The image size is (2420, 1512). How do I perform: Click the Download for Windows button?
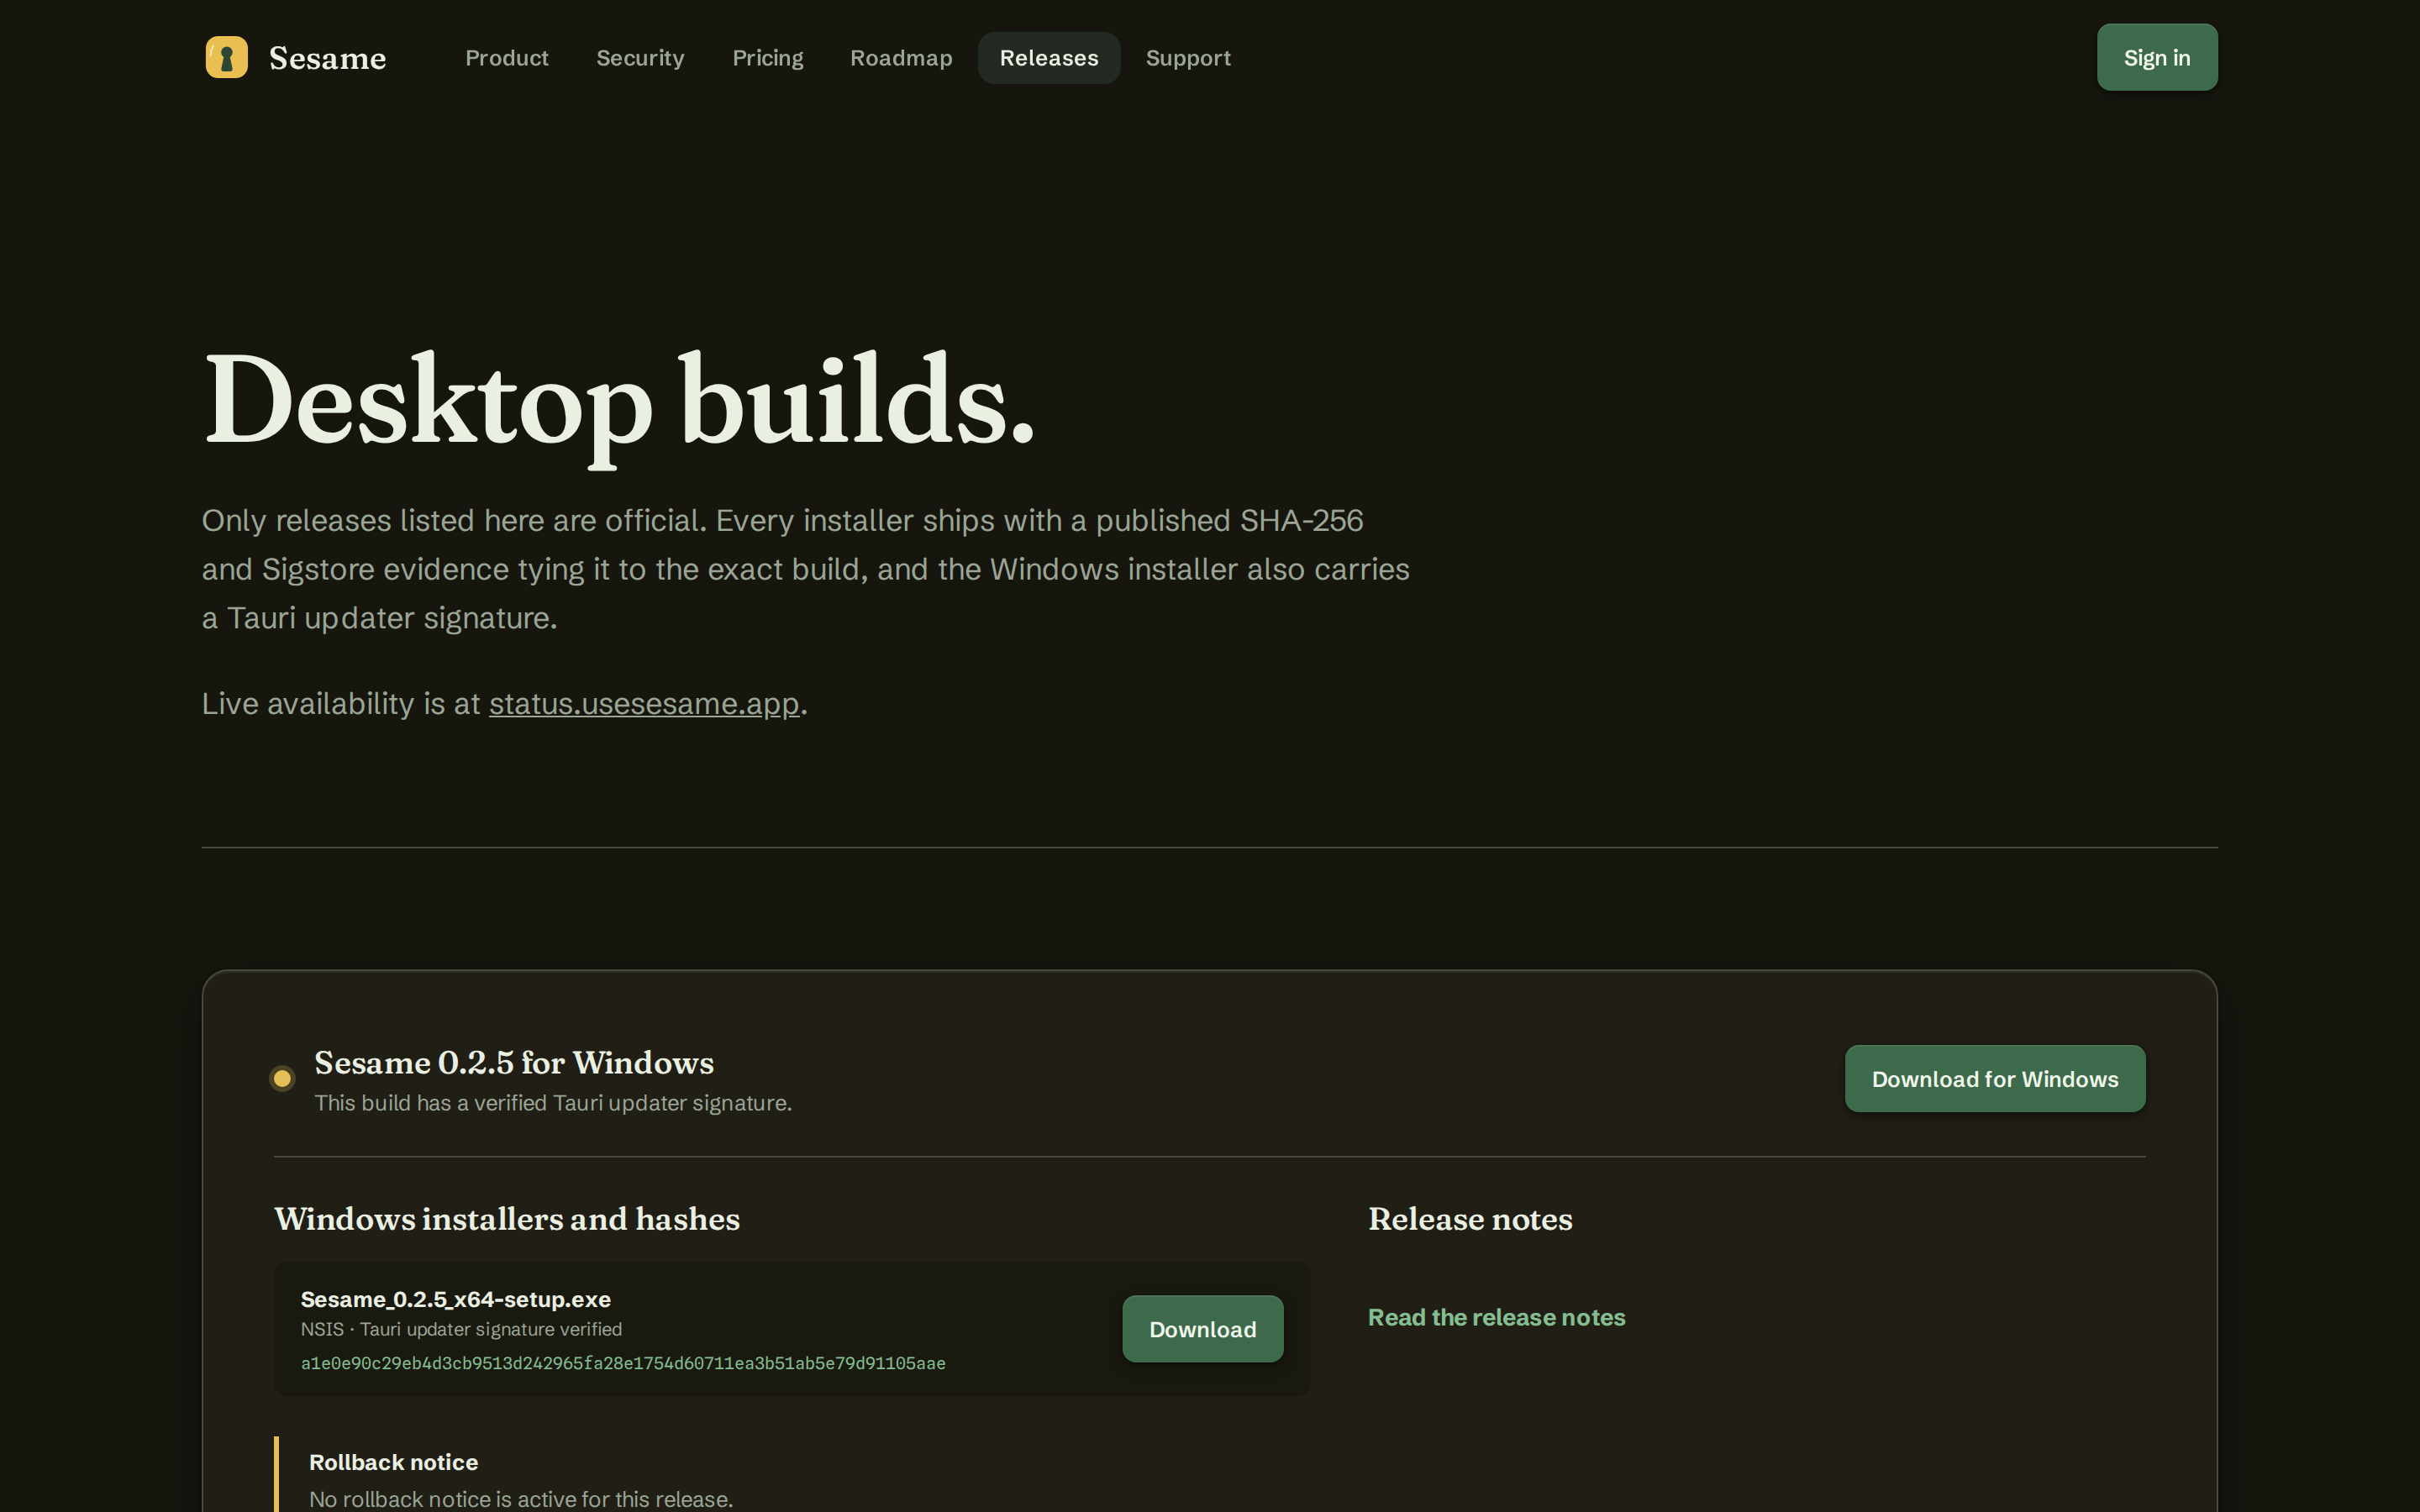pyautogui.click(x=1995, y=1079)
